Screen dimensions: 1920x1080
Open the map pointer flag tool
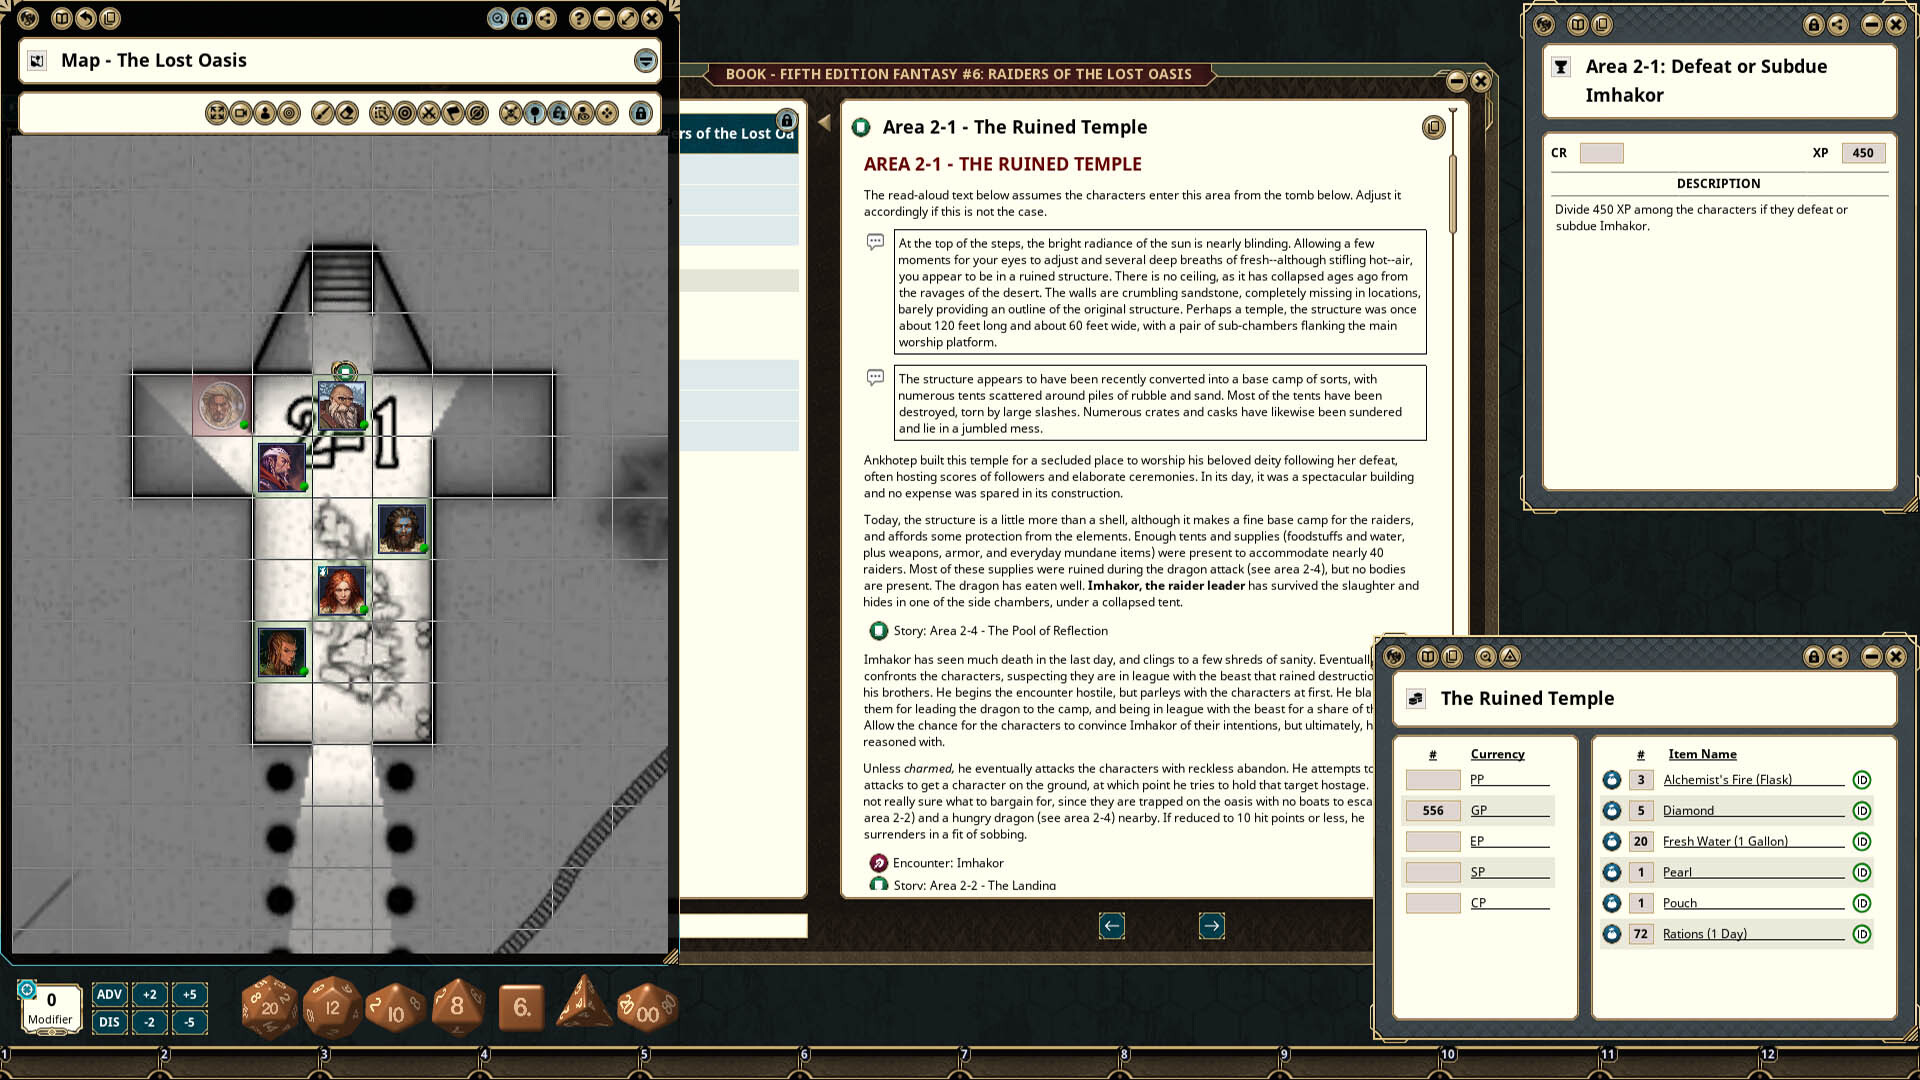[452, 113]
